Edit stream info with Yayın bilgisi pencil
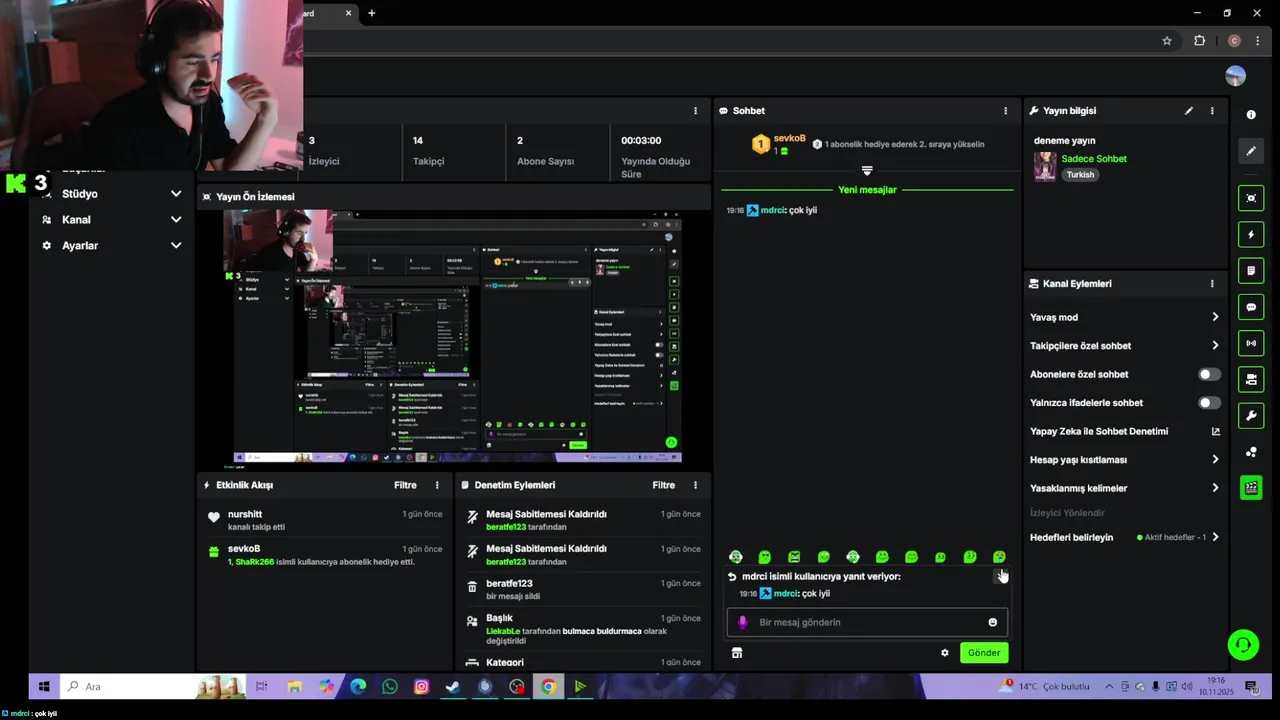The image size is (1280, 720). (1189, 111)
